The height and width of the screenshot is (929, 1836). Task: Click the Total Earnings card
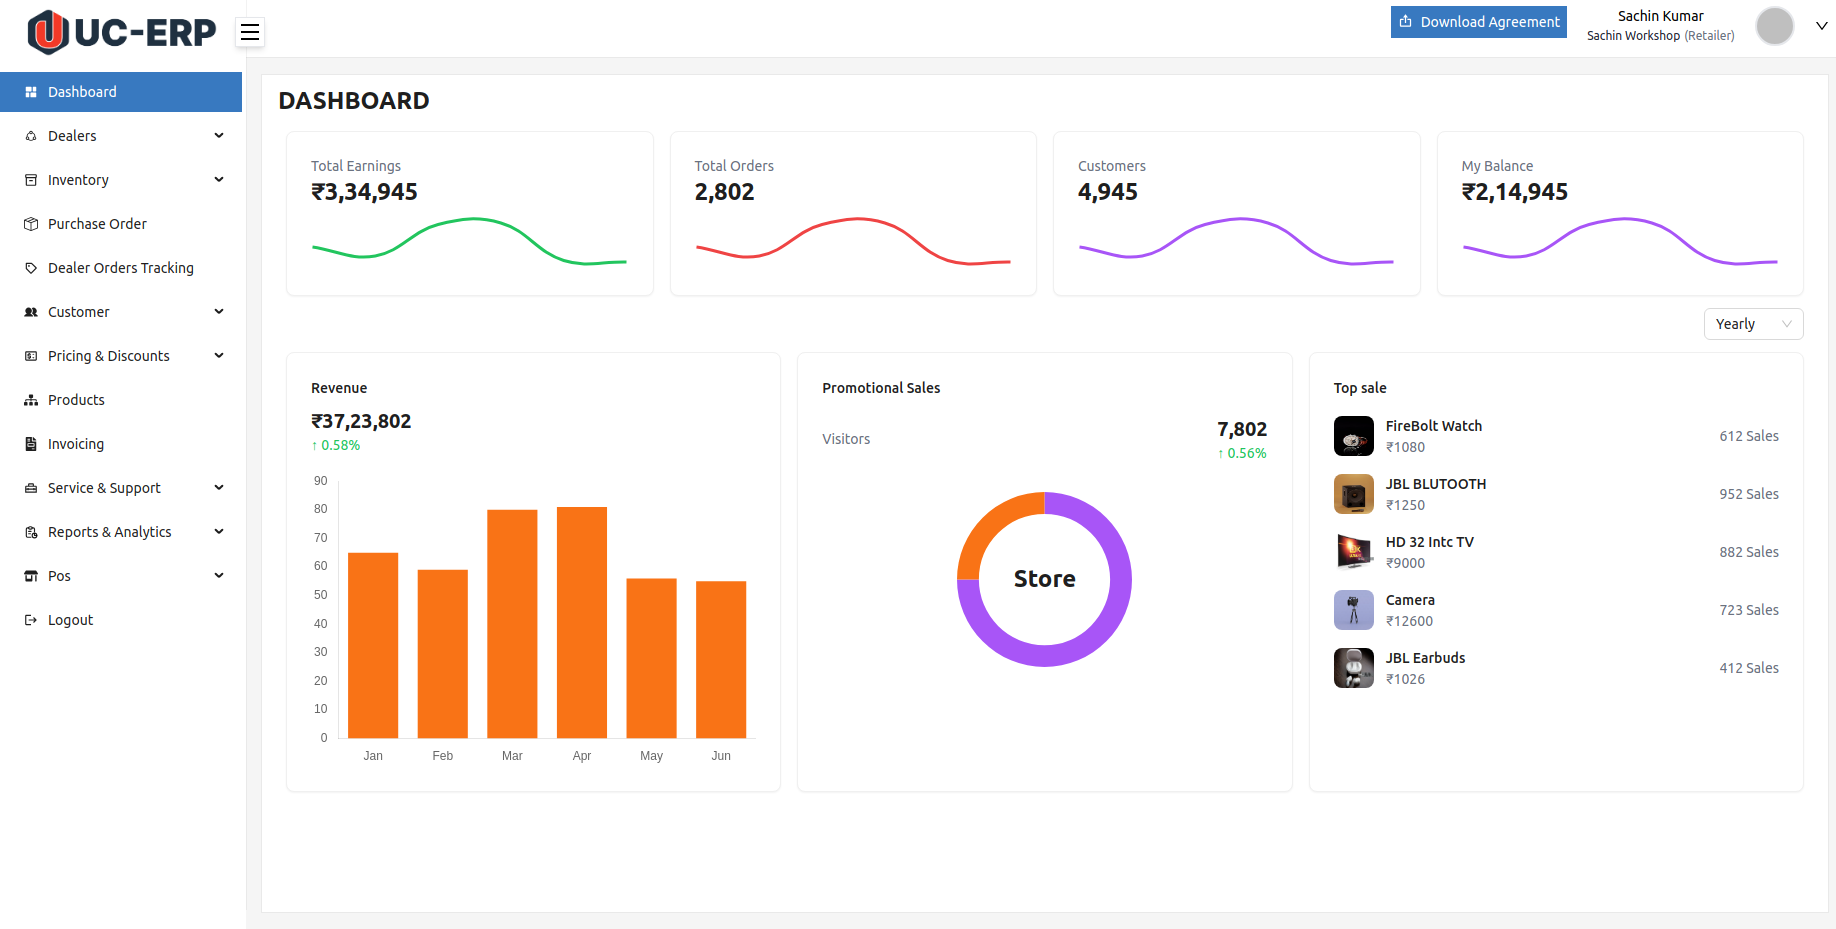[x=470, y=214]
